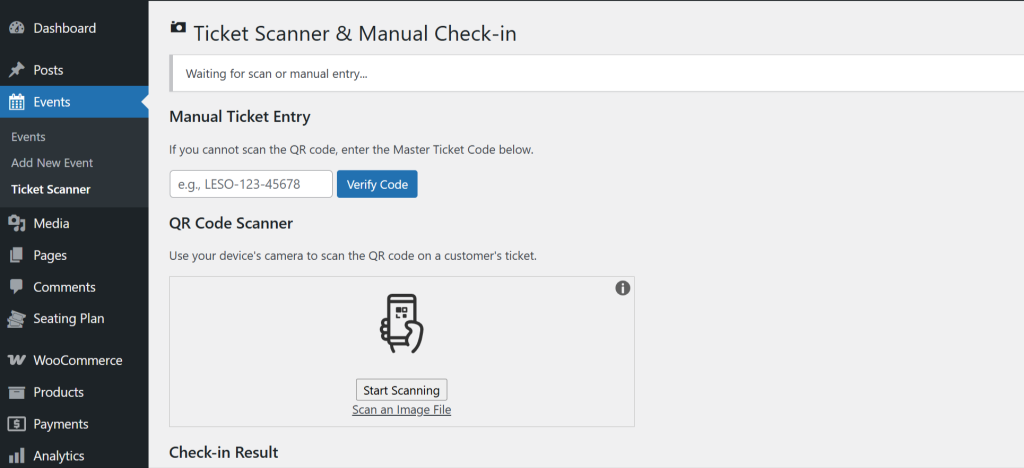Click the Seating Plan icon
This screenshot has height=468, width=1024.
[x=17, y=319]
